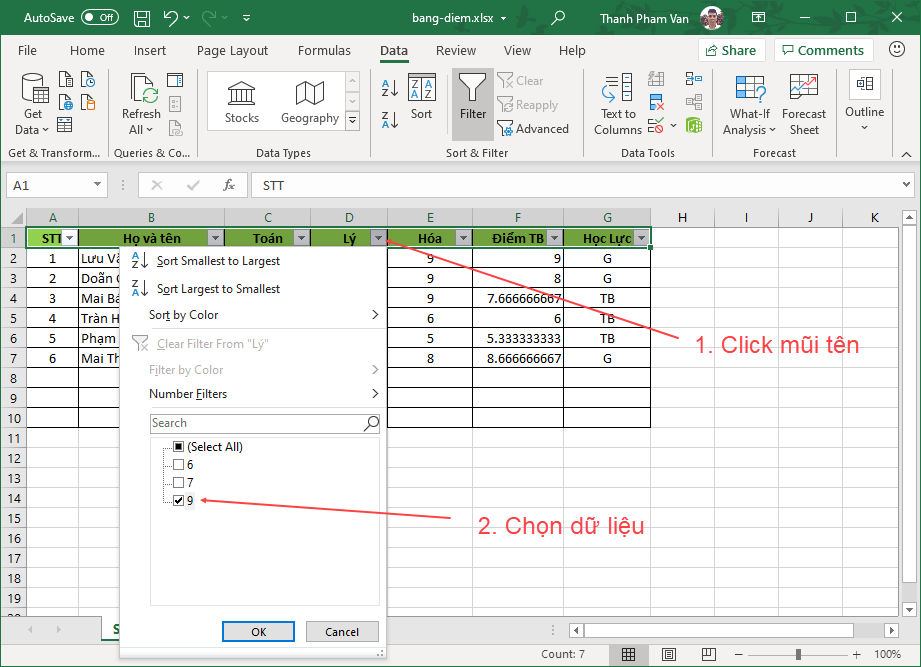Viewport: 921px width, 667px height.
Task: Click the Ribbon Display Options icon
Action: (758, 18)
